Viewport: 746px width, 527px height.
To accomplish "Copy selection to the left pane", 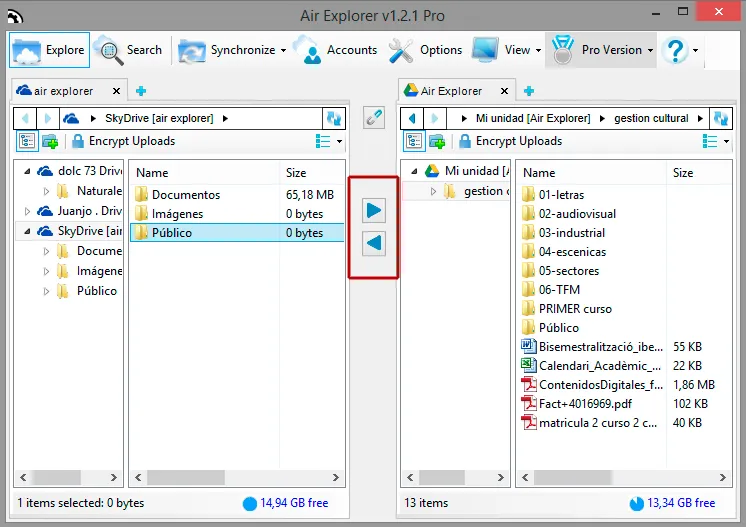I will coord(374,243).
